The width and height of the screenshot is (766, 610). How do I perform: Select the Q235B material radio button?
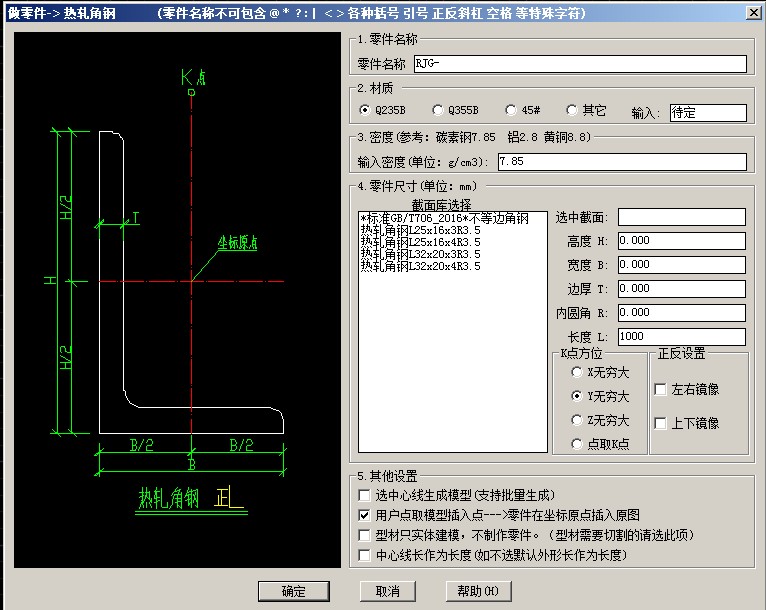[365, 111]
